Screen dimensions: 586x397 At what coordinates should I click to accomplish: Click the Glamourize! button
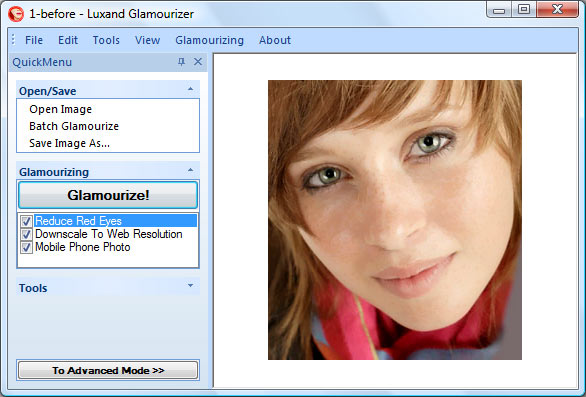pos(108,195)
